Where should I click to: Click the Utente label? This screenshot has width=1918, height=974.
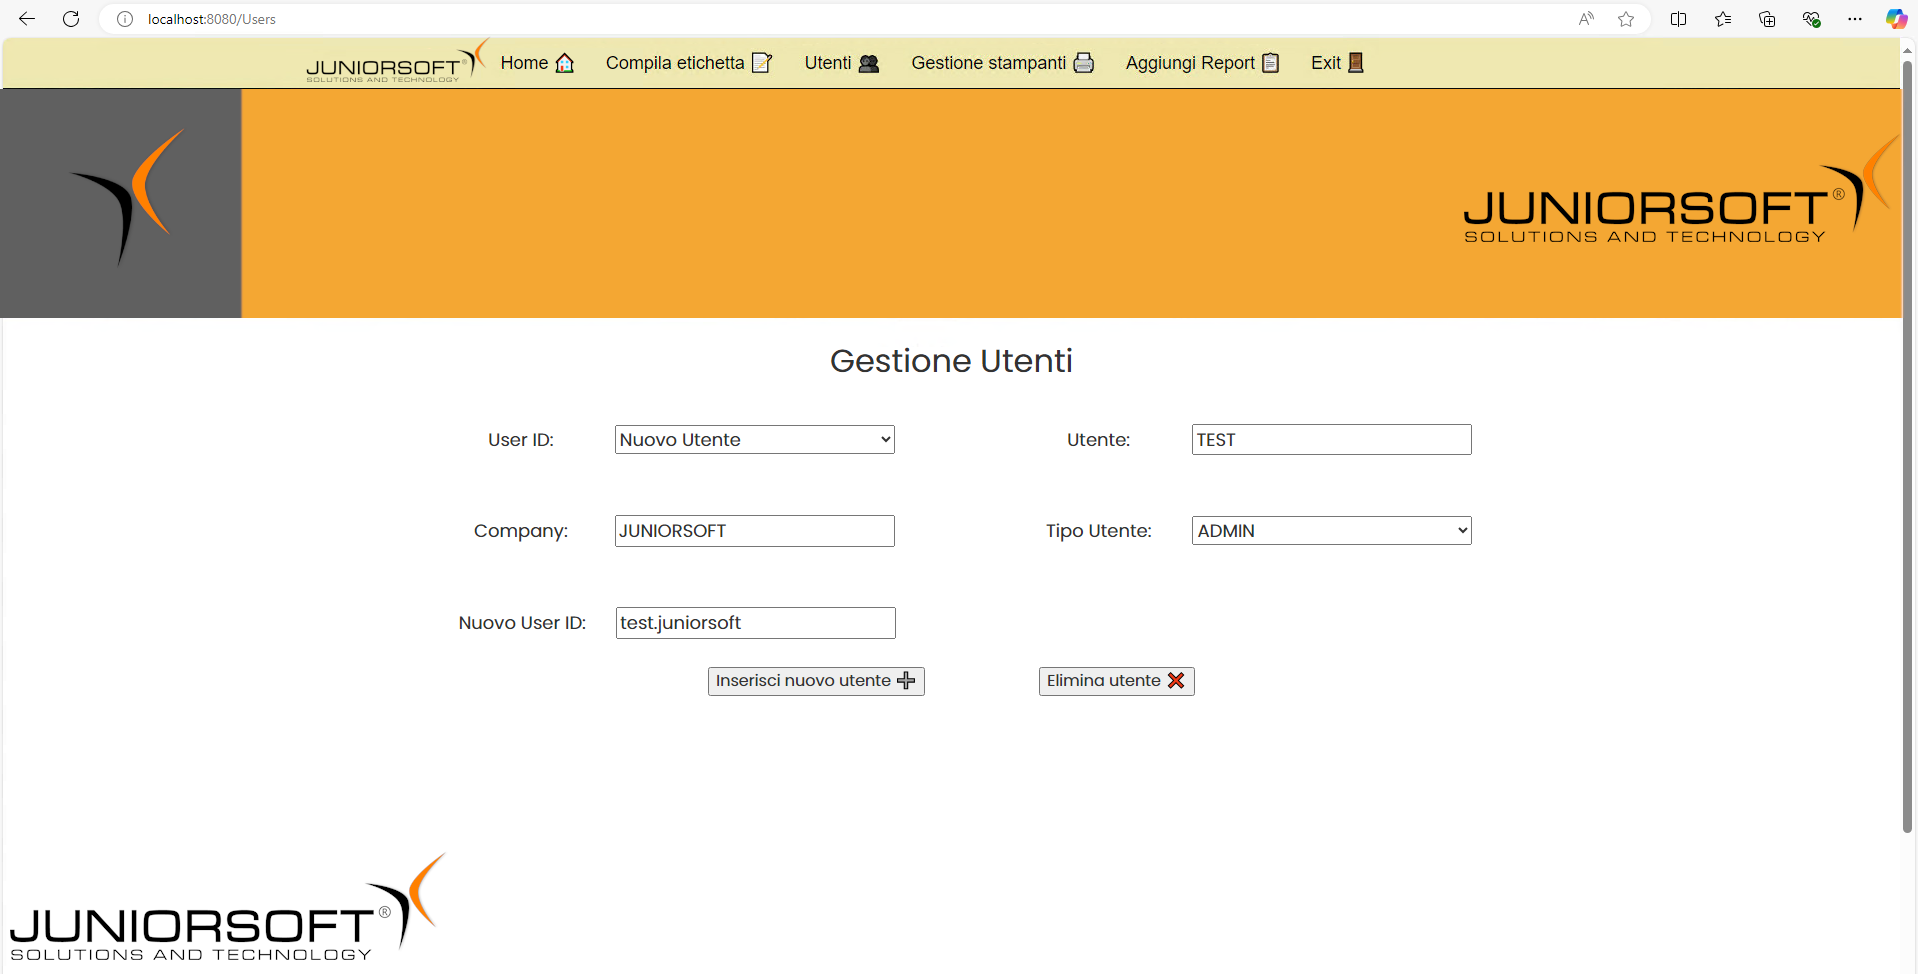(1098, 440)
